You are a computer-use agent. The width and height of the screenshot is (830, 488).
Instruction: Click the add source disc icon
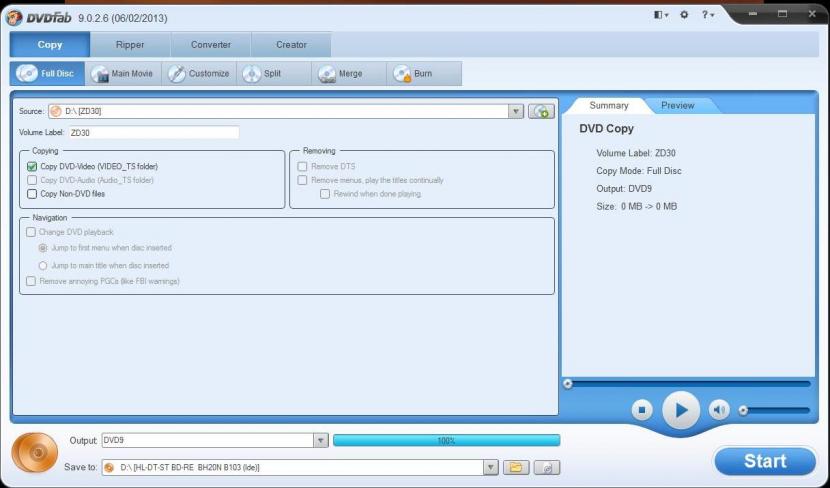pyautogui.click(x=541, y=112)
